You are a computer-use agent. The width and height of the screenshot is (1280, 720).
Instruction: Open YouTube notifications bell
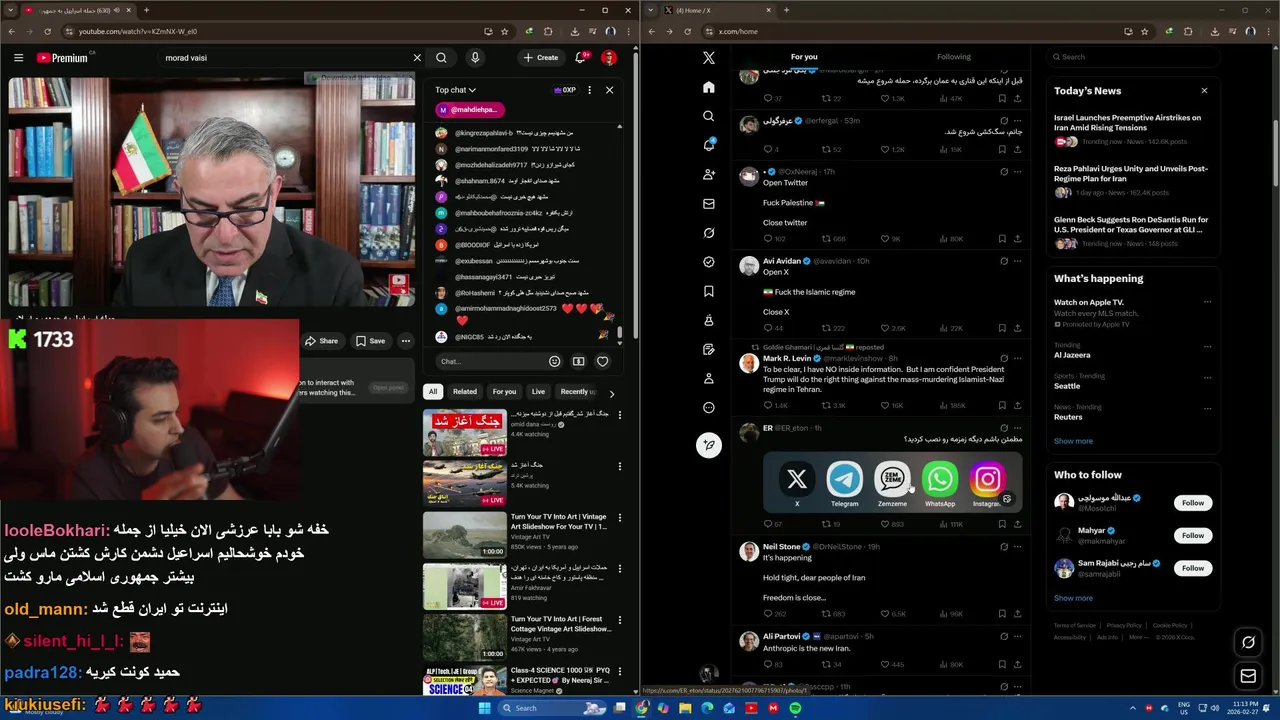click(x=580, y=58)
